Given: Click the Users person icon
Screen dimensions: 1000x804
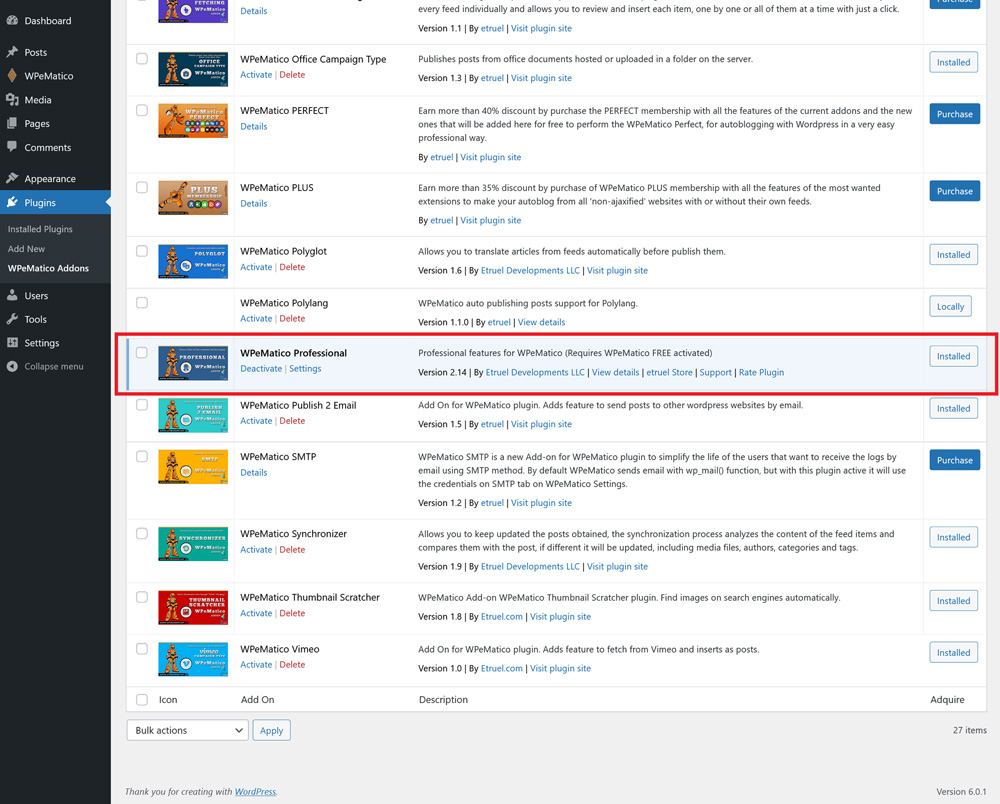Looking at the screenshot, I should point(12,295).
